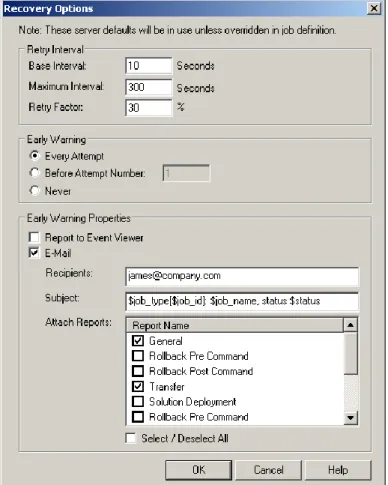Click the Maximum Interval input field
Viewport: 388px width, 485px height.
[149, 87]
